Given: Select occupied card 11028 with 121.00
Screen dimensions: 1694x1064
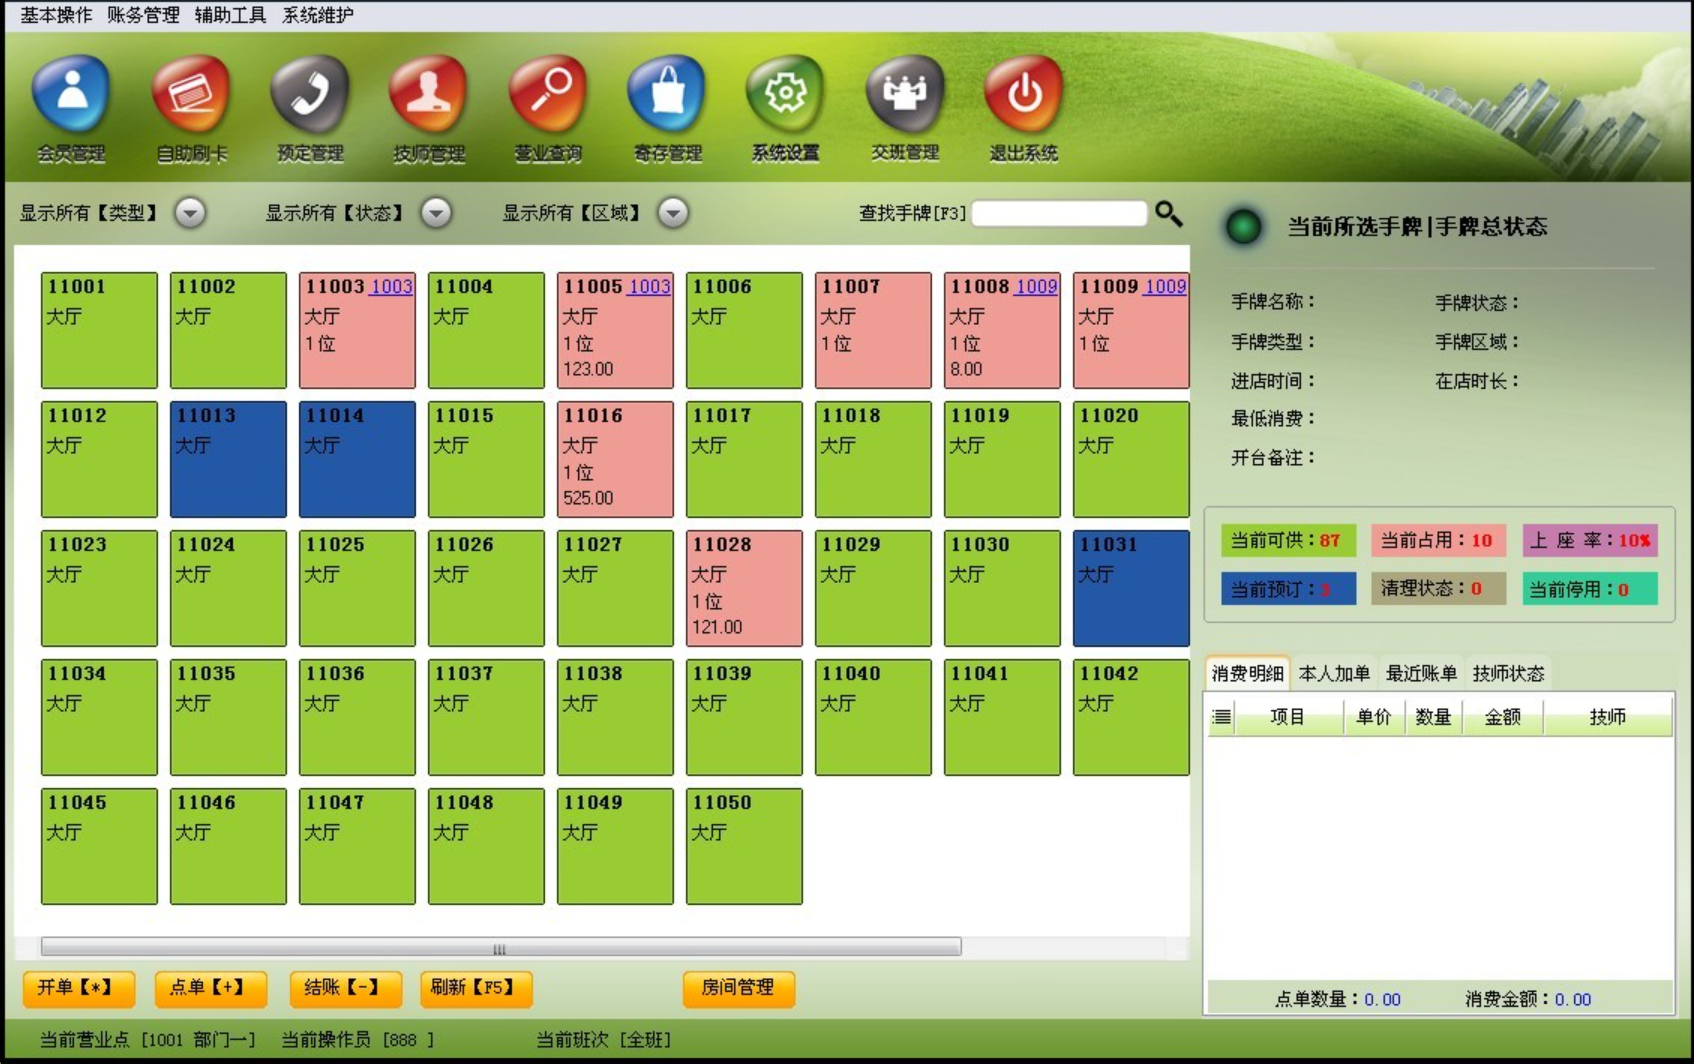Looking at the screenshot, I should [x=744, y=588].
